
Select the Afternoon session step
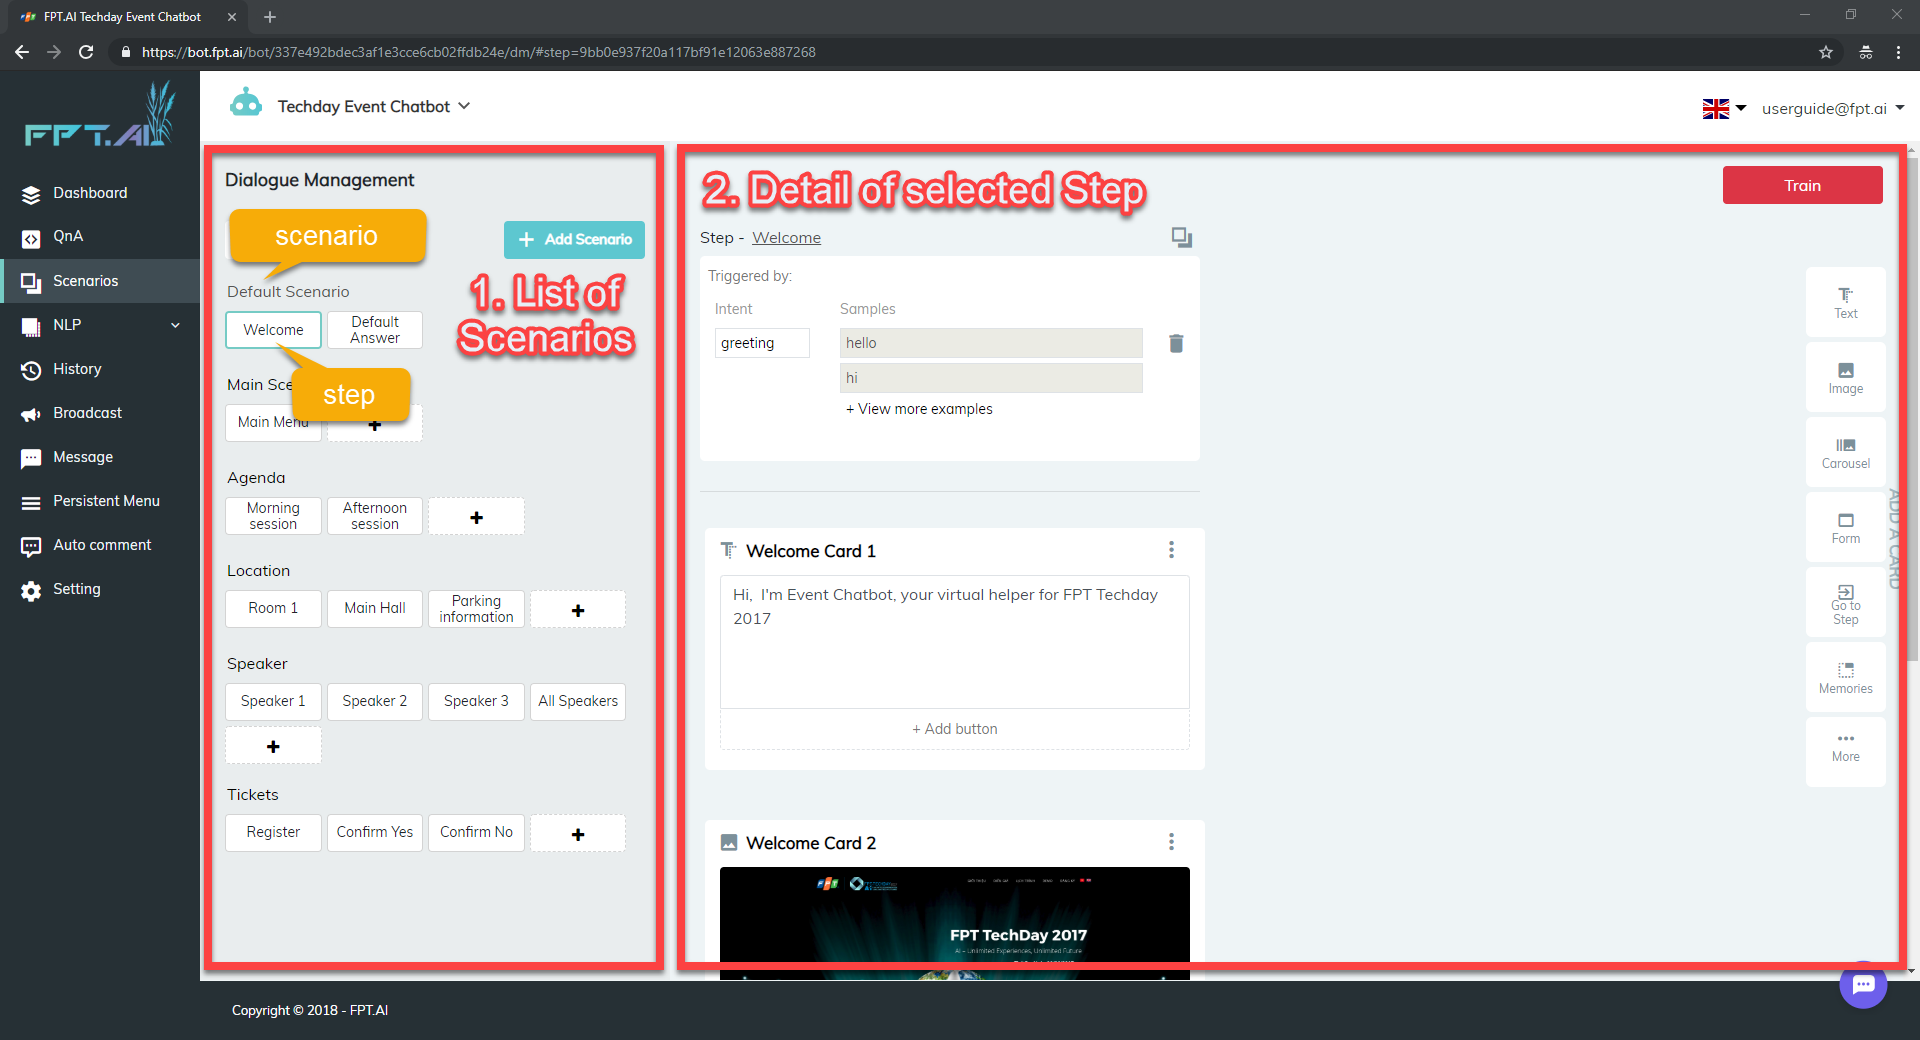click(x=375, y=516)
